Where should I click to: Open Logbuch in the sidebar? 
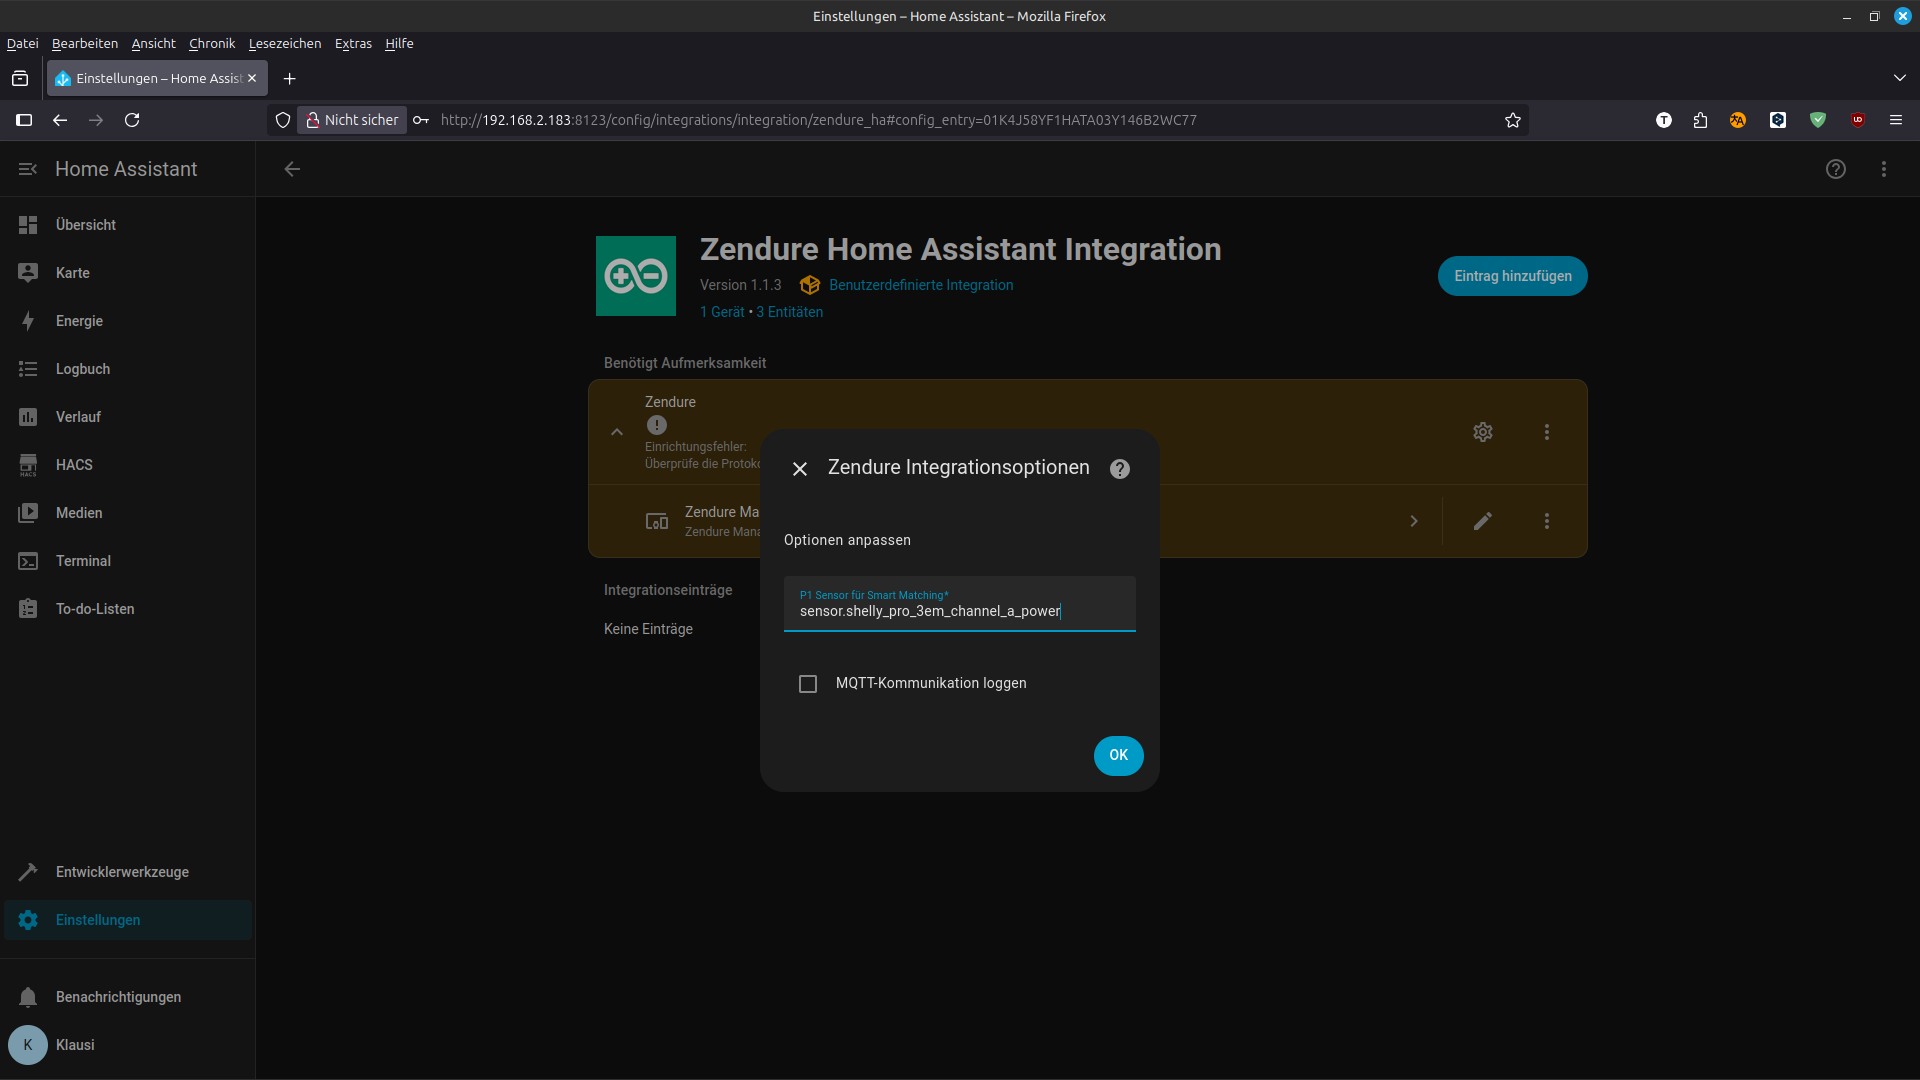point(128,369)
